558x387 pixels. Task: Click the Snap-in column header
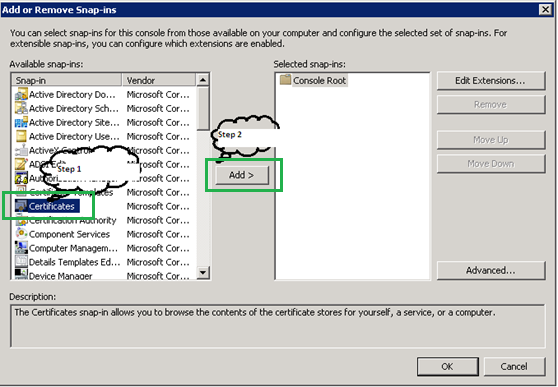tap(67, 80)
